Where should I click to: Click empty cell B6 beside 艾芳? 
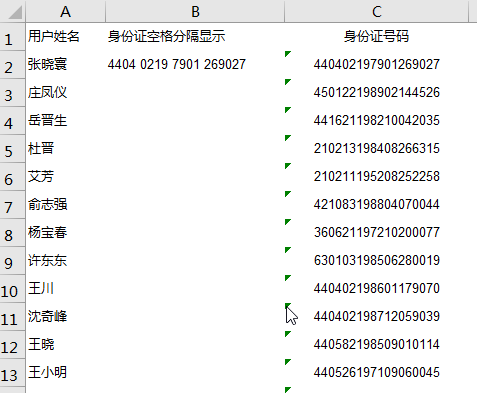195,177
